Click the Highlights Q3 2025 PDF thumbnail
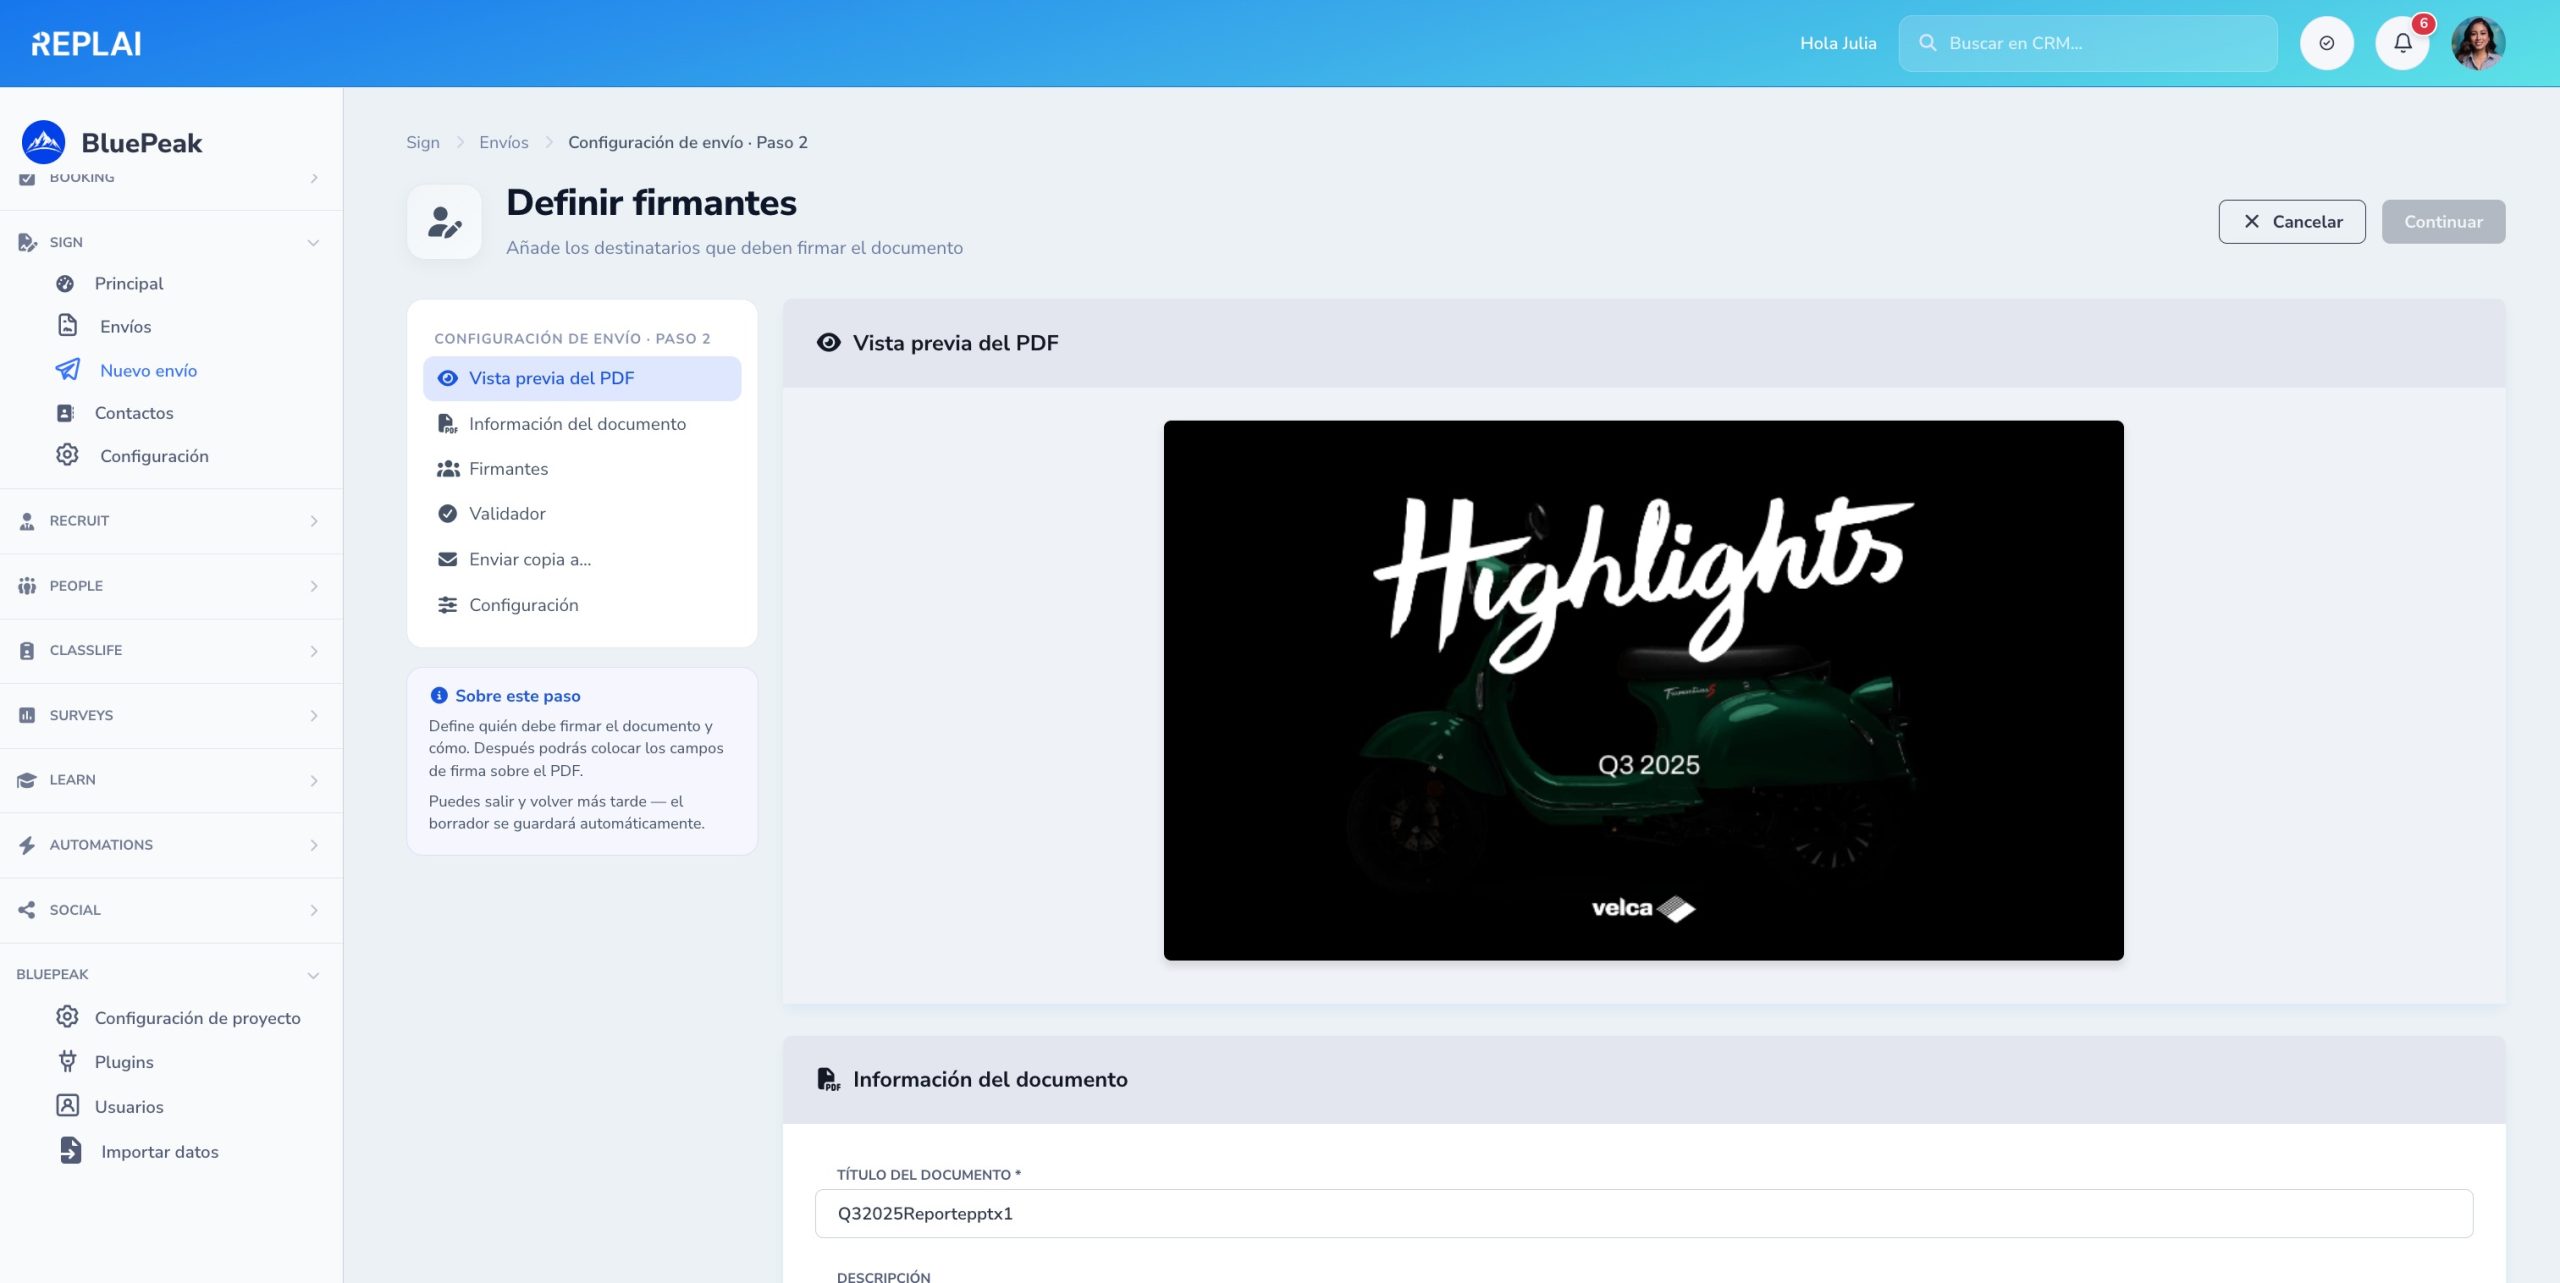 (x=1643, y=690)
